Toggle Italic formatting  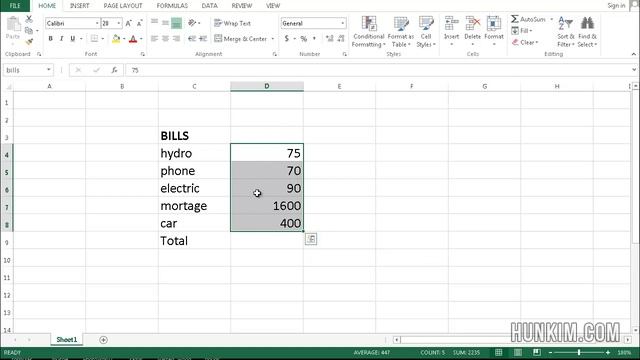point(61,39)
